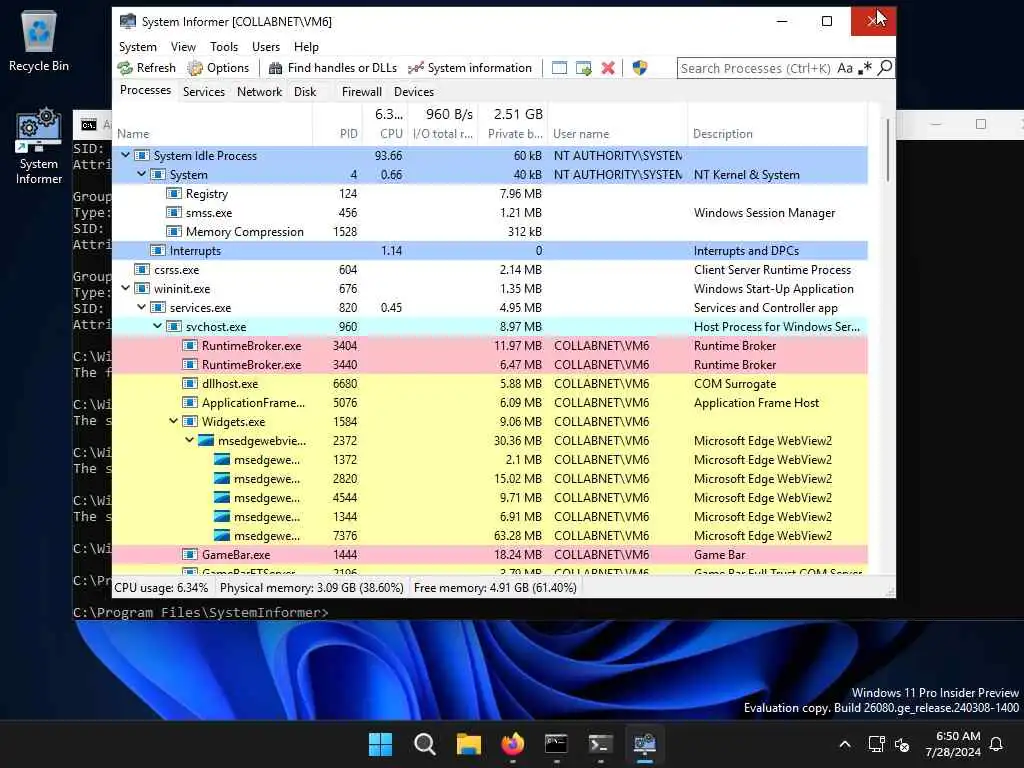Image resolution: width=1024 pixels, height=768 pixels.
Task: Show hidden tray icons chevron
Action: point(844,744)
